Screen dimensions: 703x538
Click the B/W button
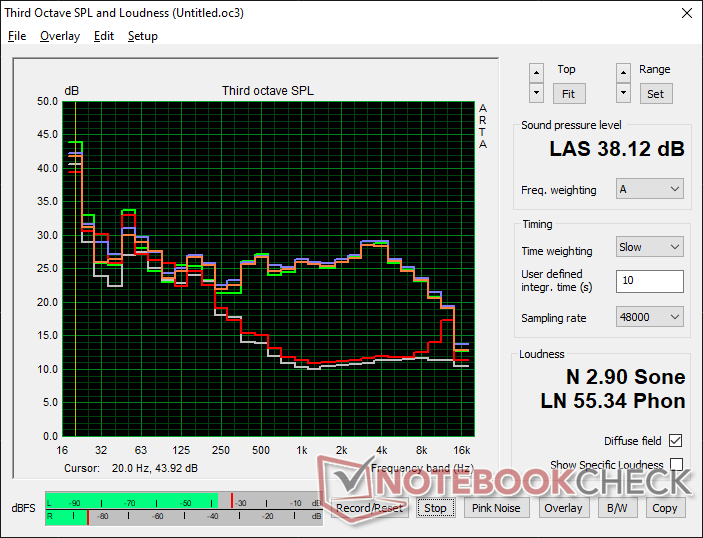[x=617, y=508]
